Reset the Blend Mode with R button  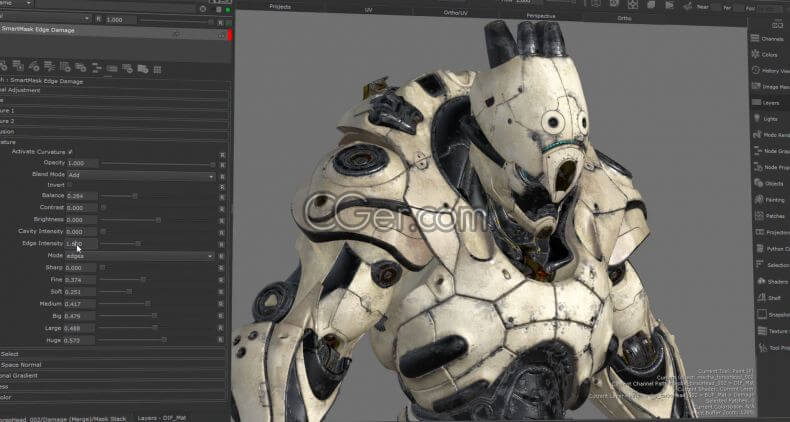pos(222,176)
